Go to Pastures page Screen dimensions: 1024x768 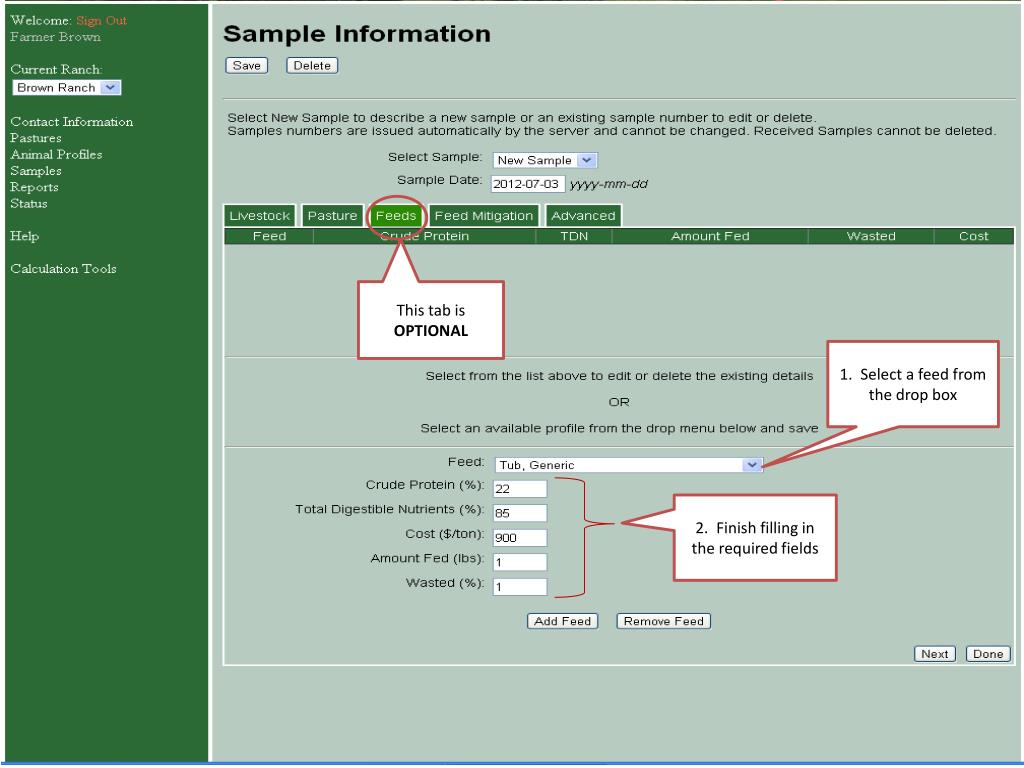tap(36, 138)
